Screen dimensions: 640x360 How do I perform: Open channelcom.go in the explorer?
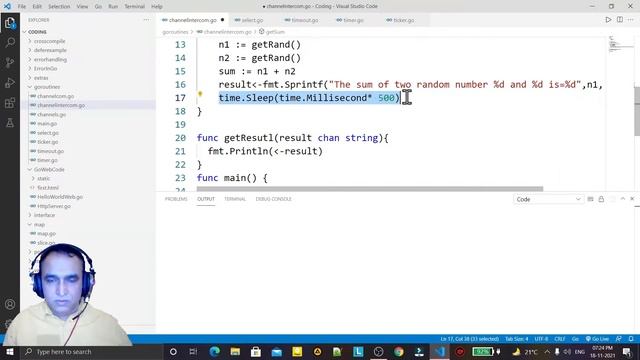pyautogui.click(x=56, y=96)
